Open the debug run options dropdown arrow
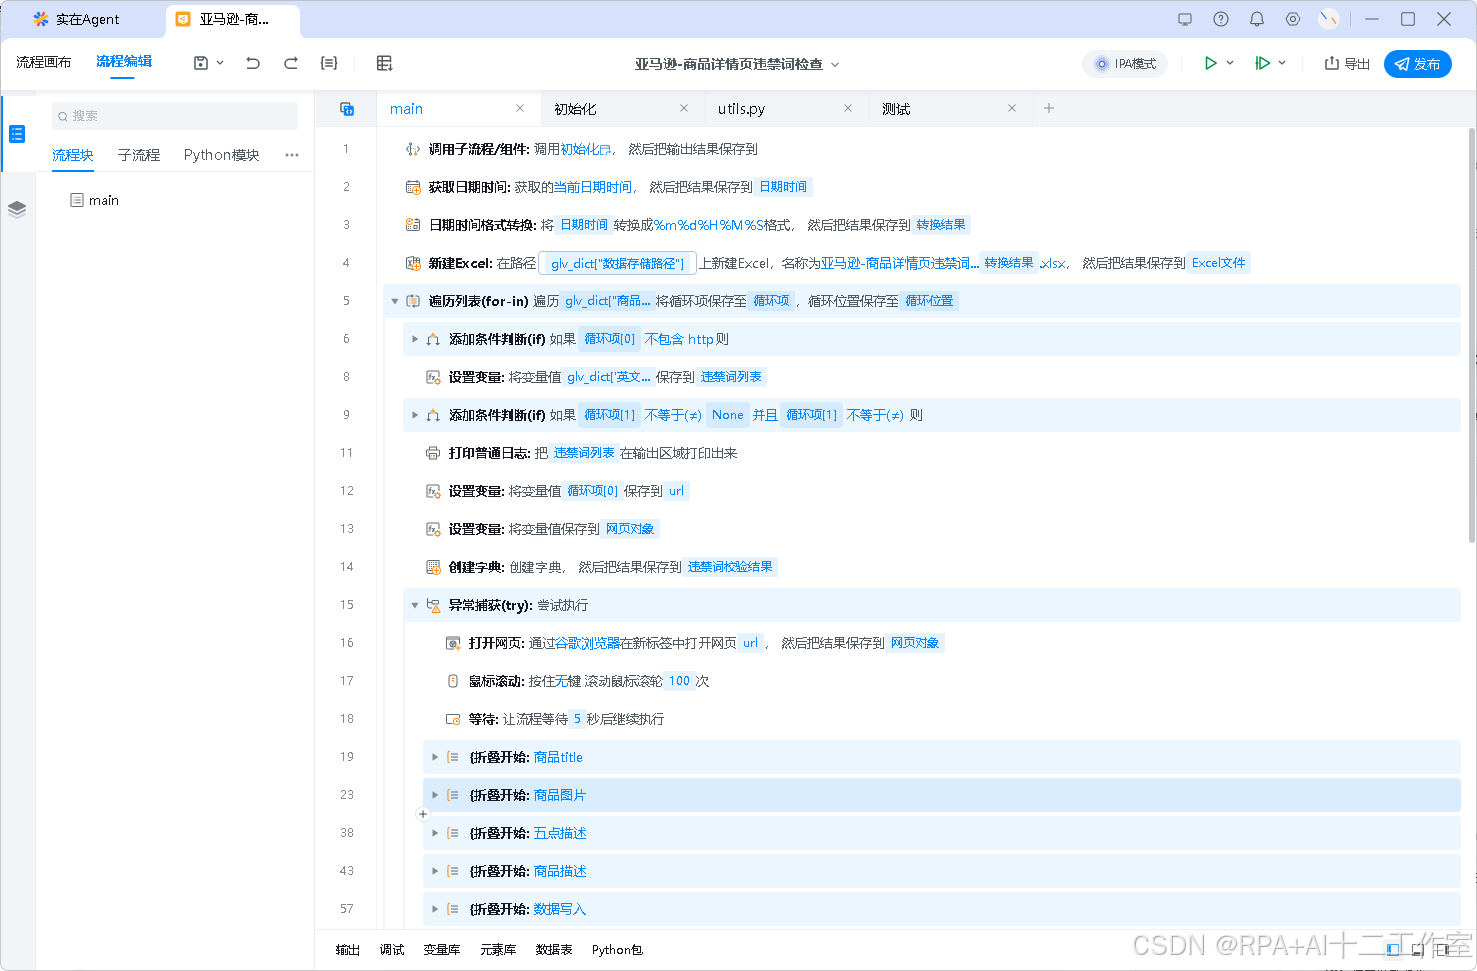The height and width of the screenshot is (971, 1477). pyautogui.click(x=1282, y=63)
